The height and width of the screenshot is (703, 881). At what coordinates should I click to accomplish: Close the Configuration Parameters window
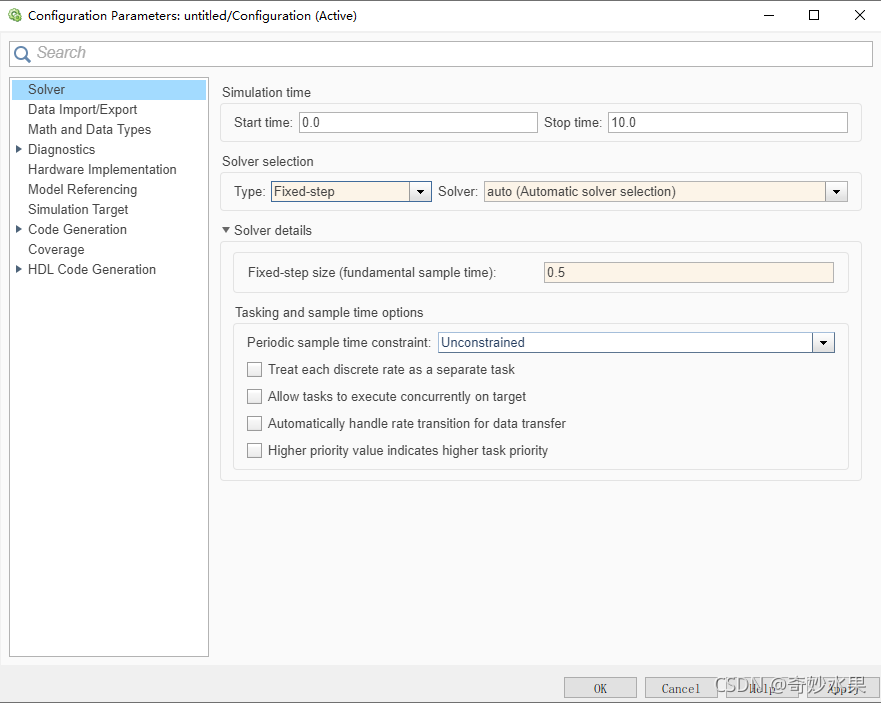click(860, 15)
